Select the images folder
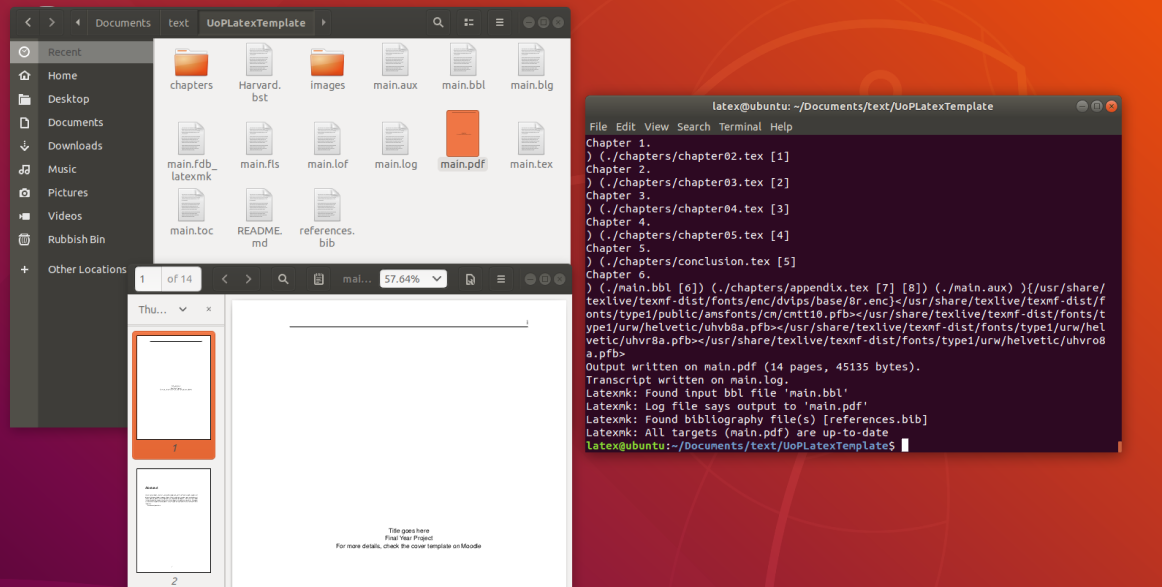The height and width of the screenshot is (587, 1162). [328, 67]
